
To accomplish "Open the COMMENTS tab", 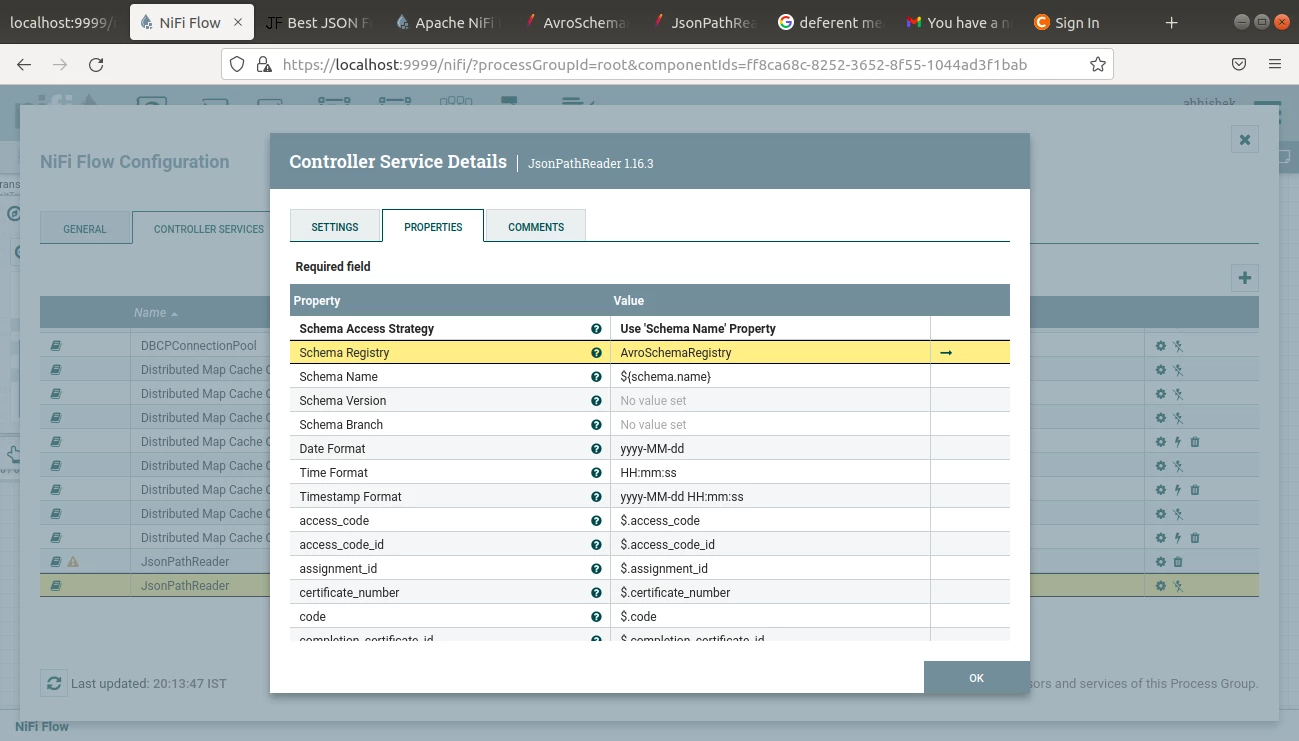I will pos(536,226).
